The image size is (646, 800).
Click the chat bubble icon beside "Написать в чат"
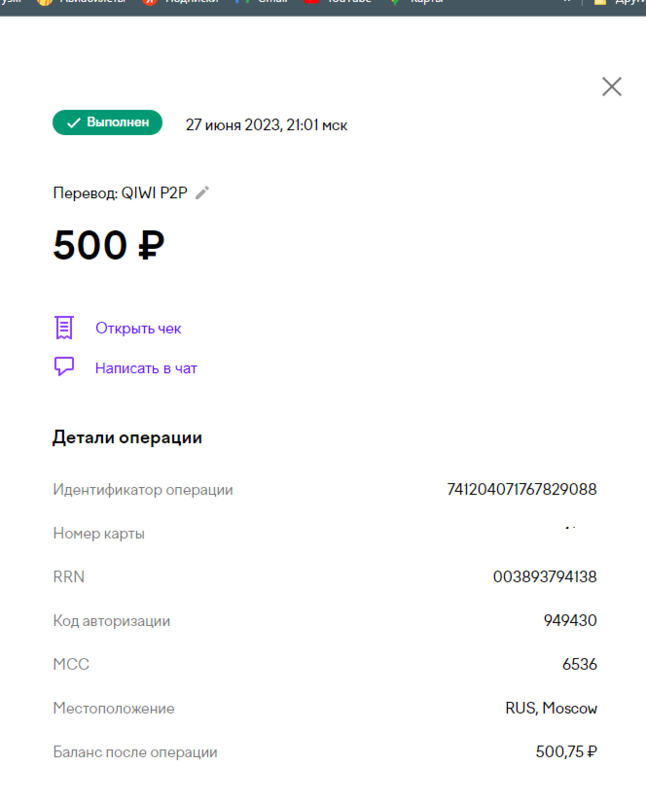coord(64,366)
